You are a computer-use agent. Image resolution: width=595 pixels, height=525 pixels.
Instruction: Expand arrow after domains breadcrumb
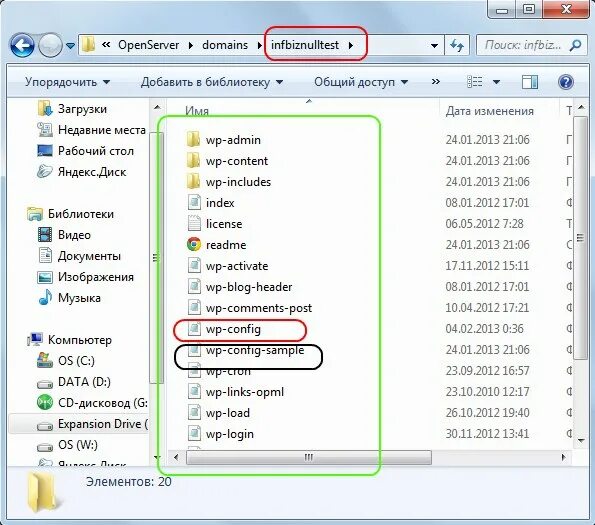tap(260, 46)
